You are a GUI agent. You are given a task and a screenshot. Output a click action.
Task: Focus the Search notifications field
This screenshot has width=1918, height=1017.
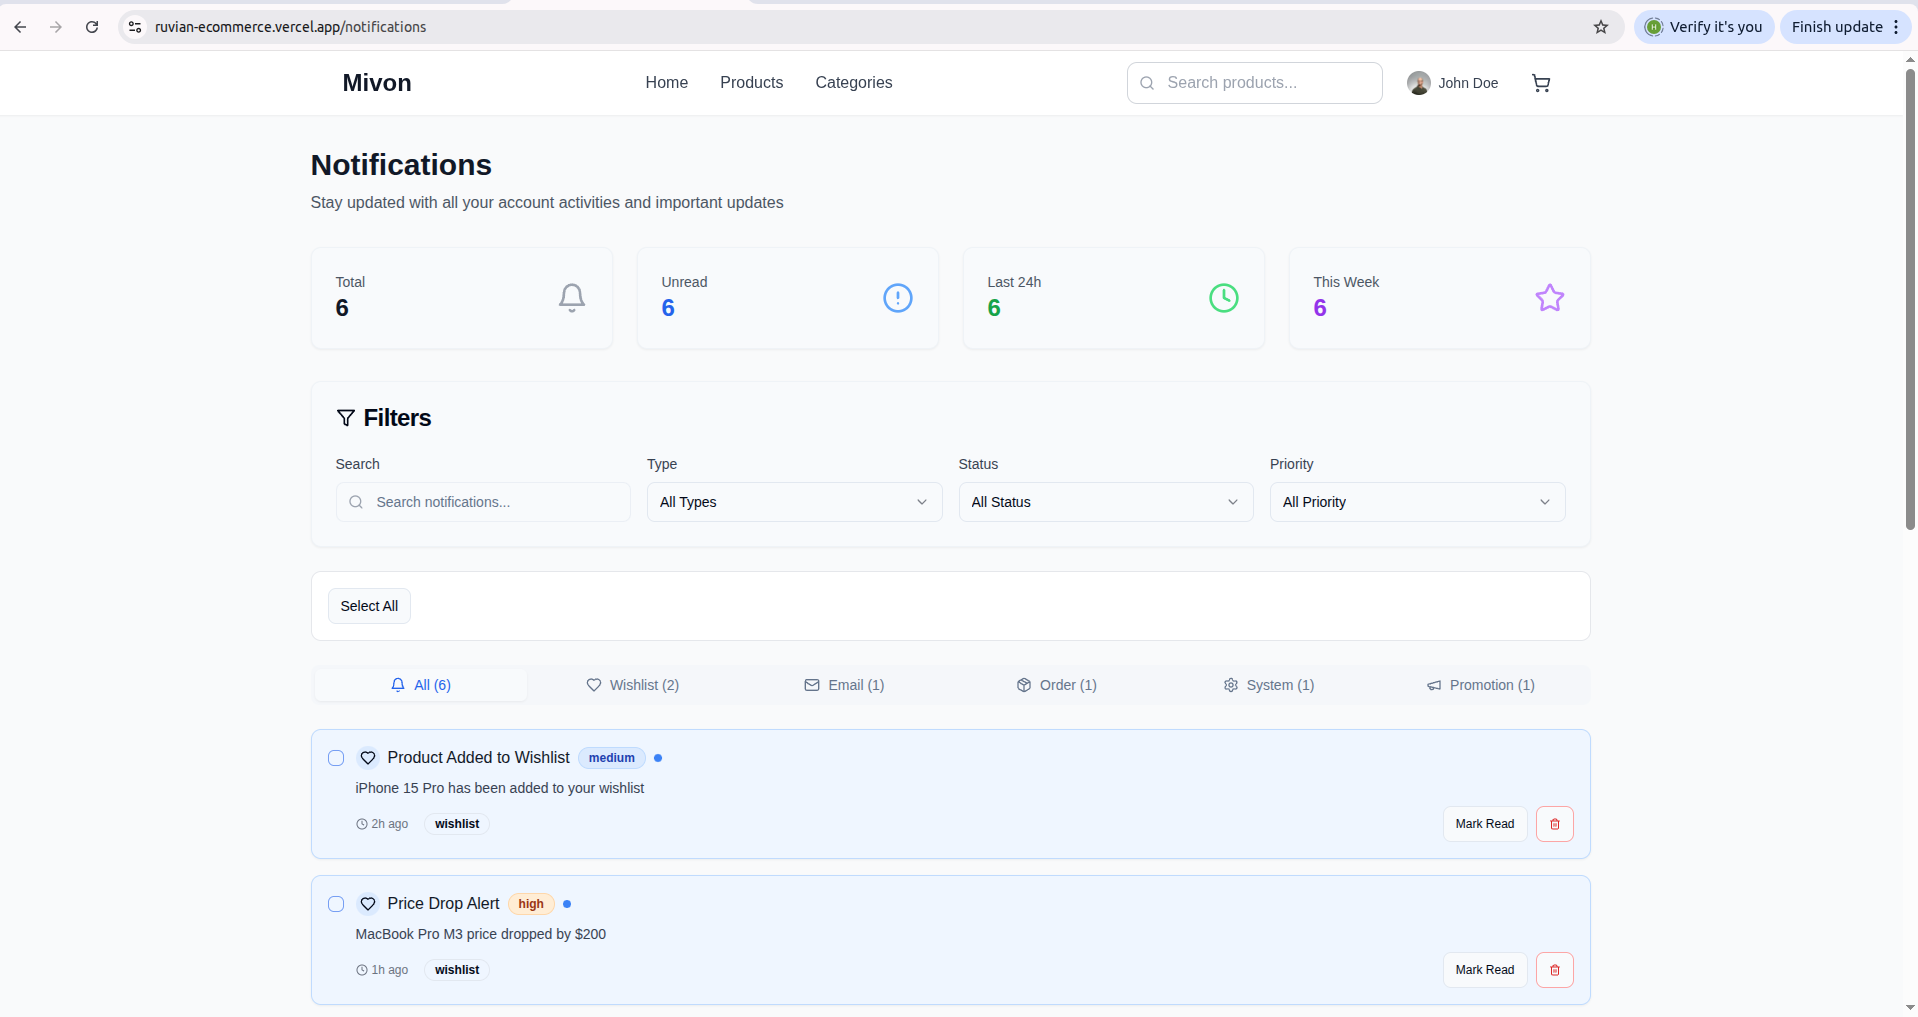483,502
